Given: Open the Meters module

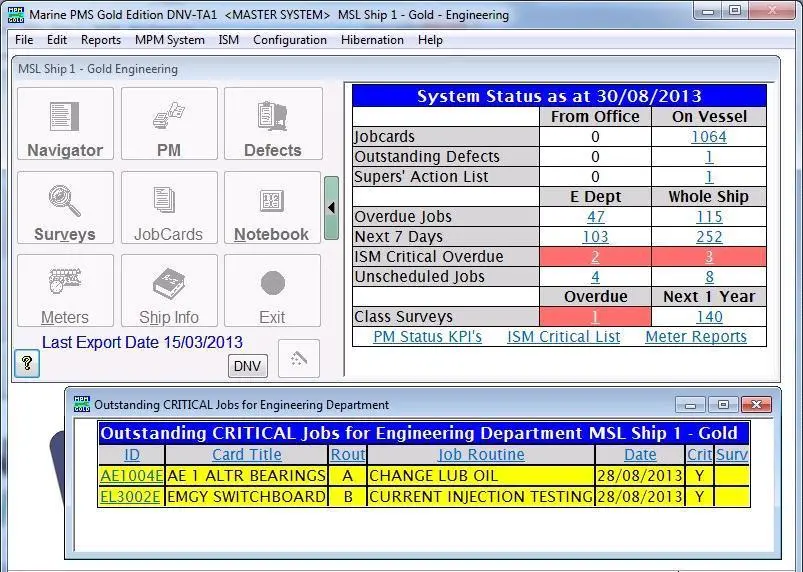Looking at the screenshot, I should [x=65, y=290].
